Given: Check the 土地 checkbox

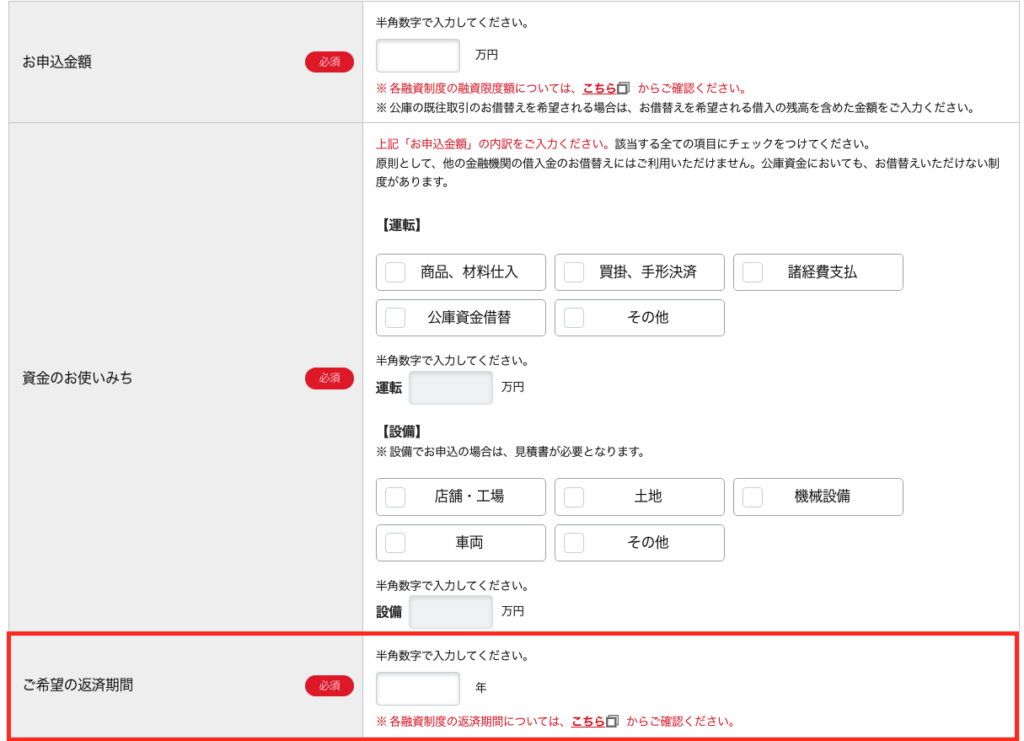Looking at the screenshot, I should point(574,497).
